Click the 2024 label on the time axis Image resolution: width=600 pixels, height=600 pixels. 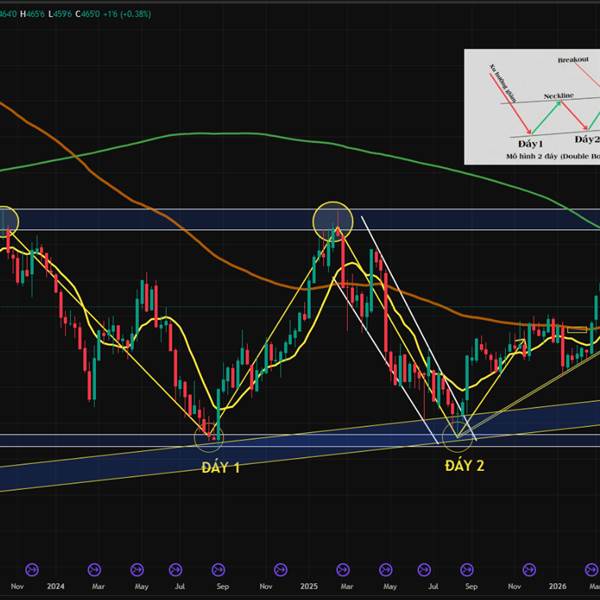coord(55,586)
